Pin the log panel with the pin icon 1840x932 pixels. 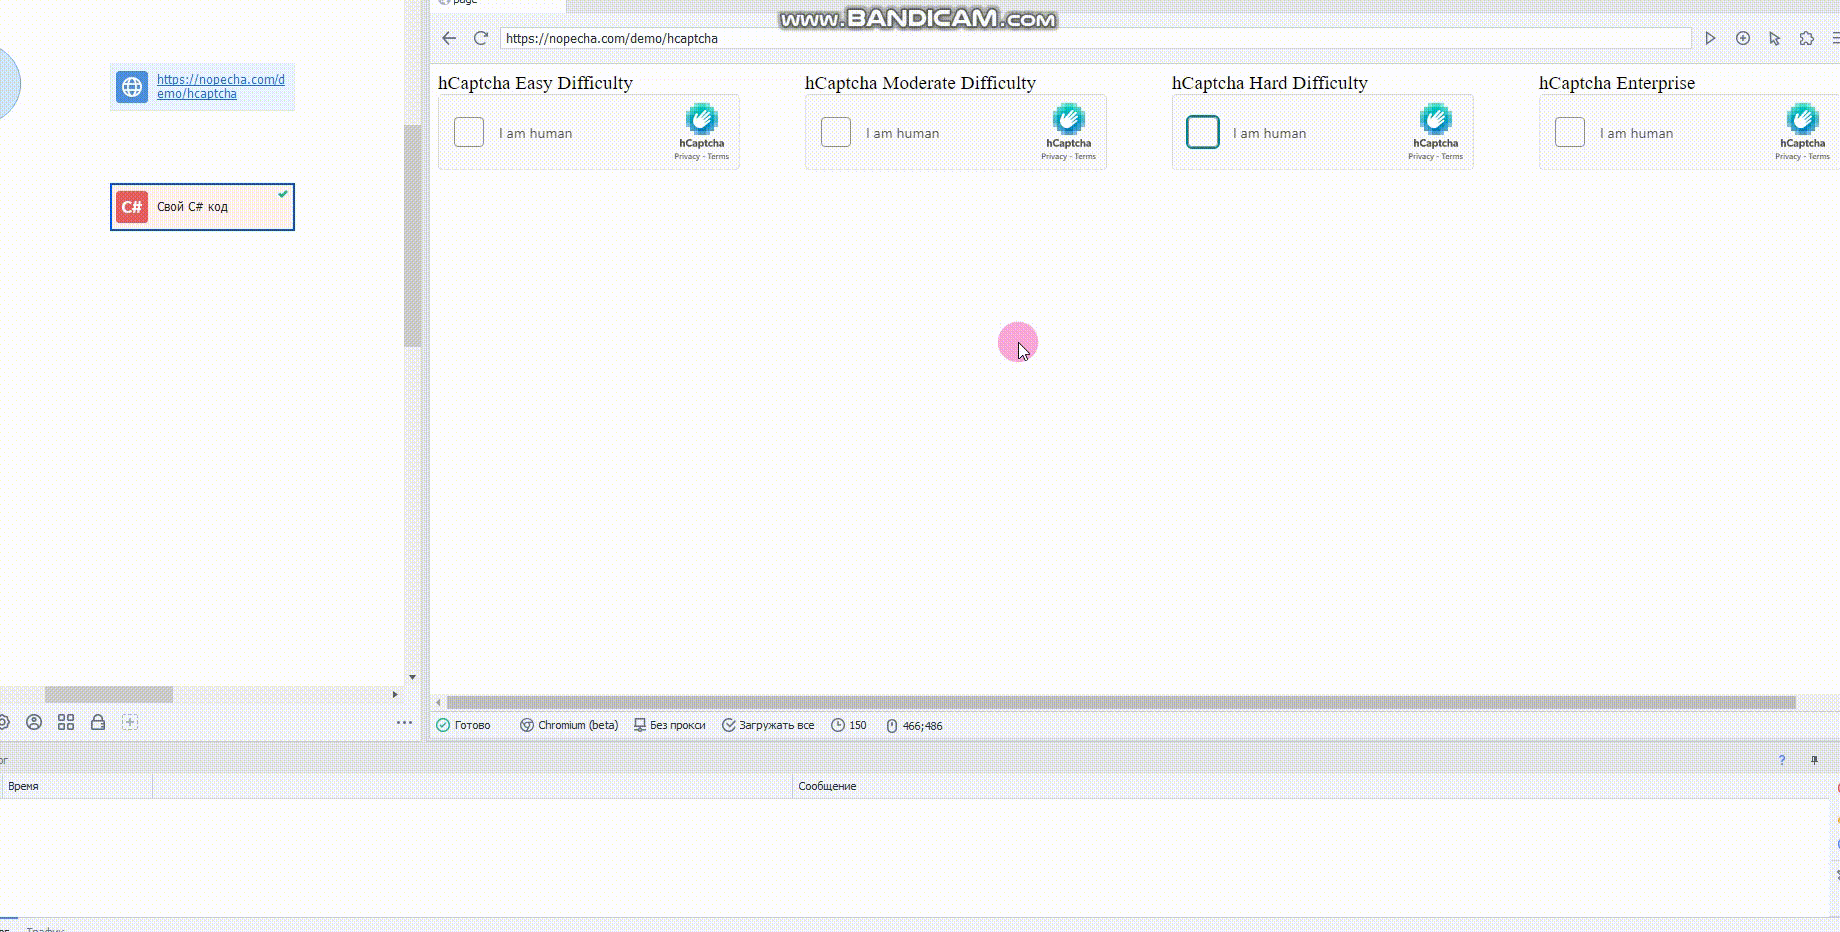pyautogui.click(x=1814, y=760)
